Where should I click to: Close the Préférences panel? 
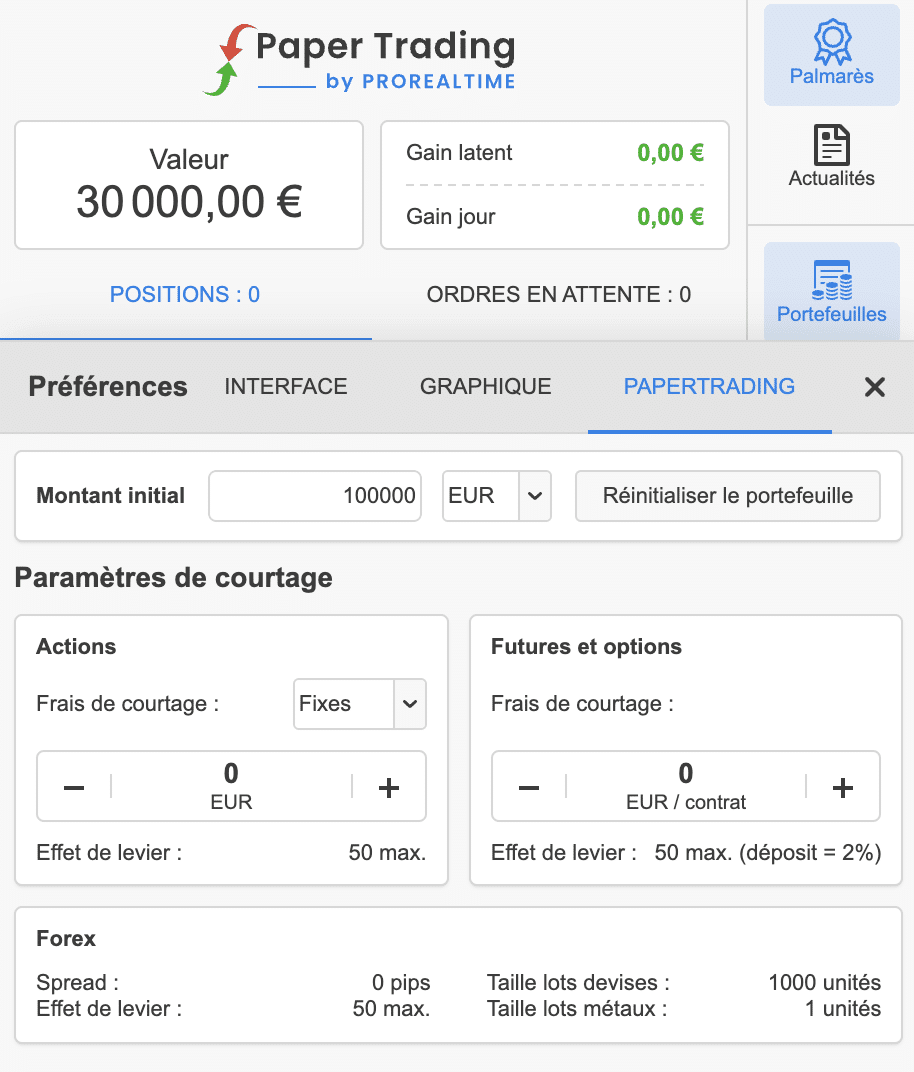[874, 387]
